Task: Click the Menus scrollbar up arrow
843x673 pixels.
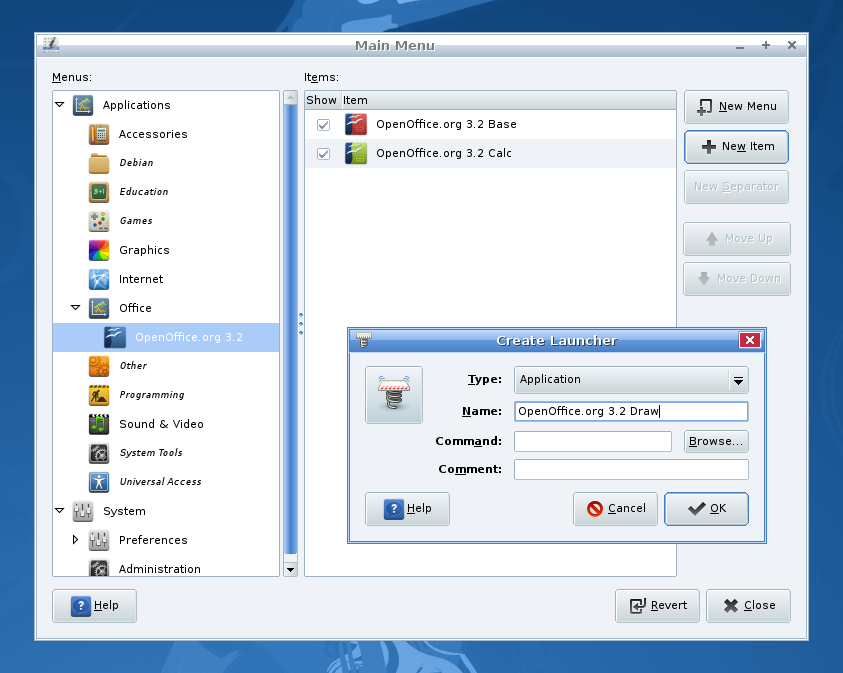Action: [x=291, y=97]
